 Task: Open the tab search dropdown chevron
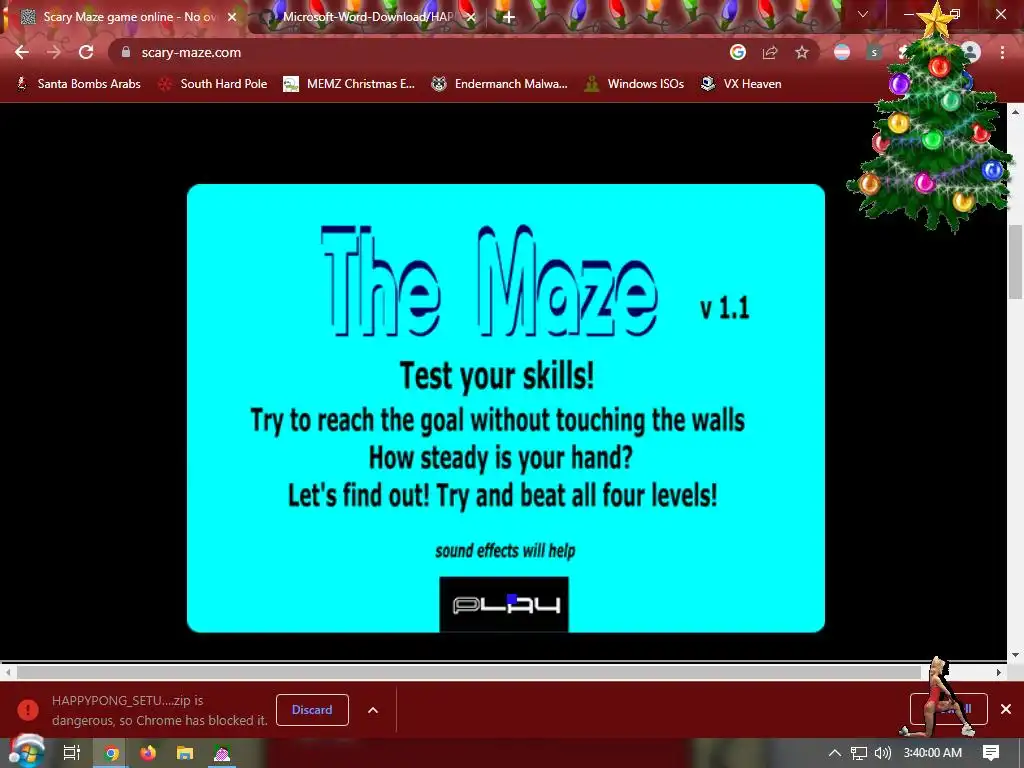pyautogui.click(x=863, y=14)
